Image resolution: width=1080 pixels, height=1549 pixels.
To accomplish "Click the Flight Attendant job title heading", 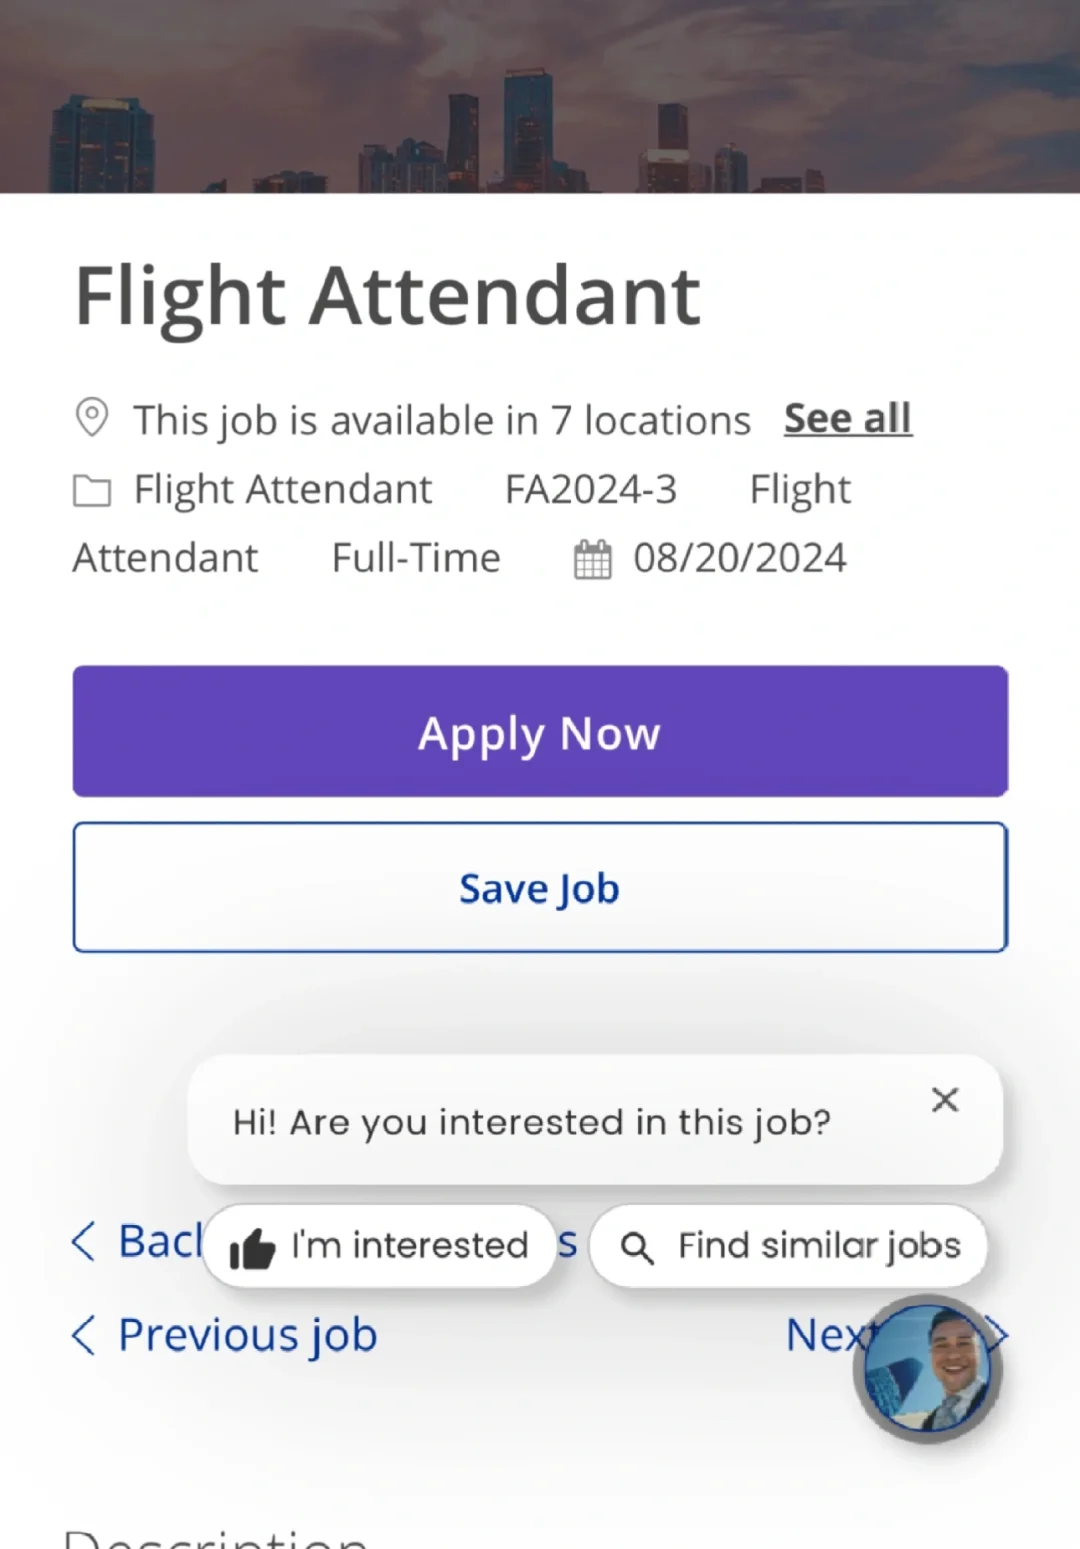I will (x=388, y=296).
